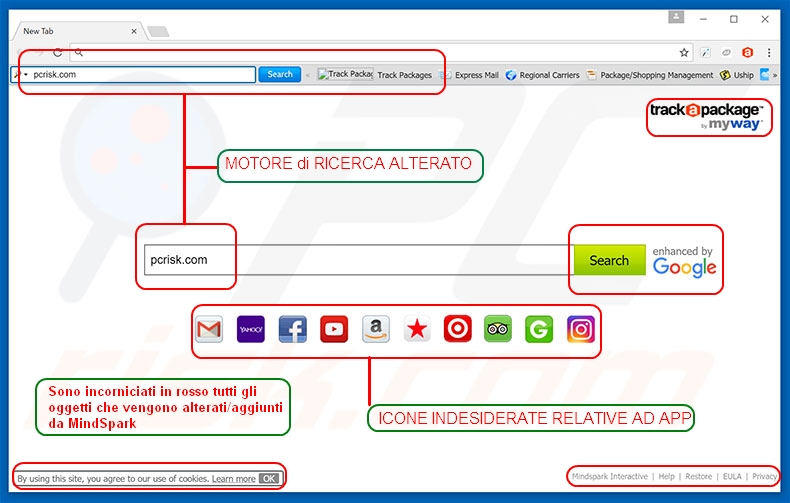Open the Amazon shortcut icon
Screen dimensions: 790x503
(375, 329)
